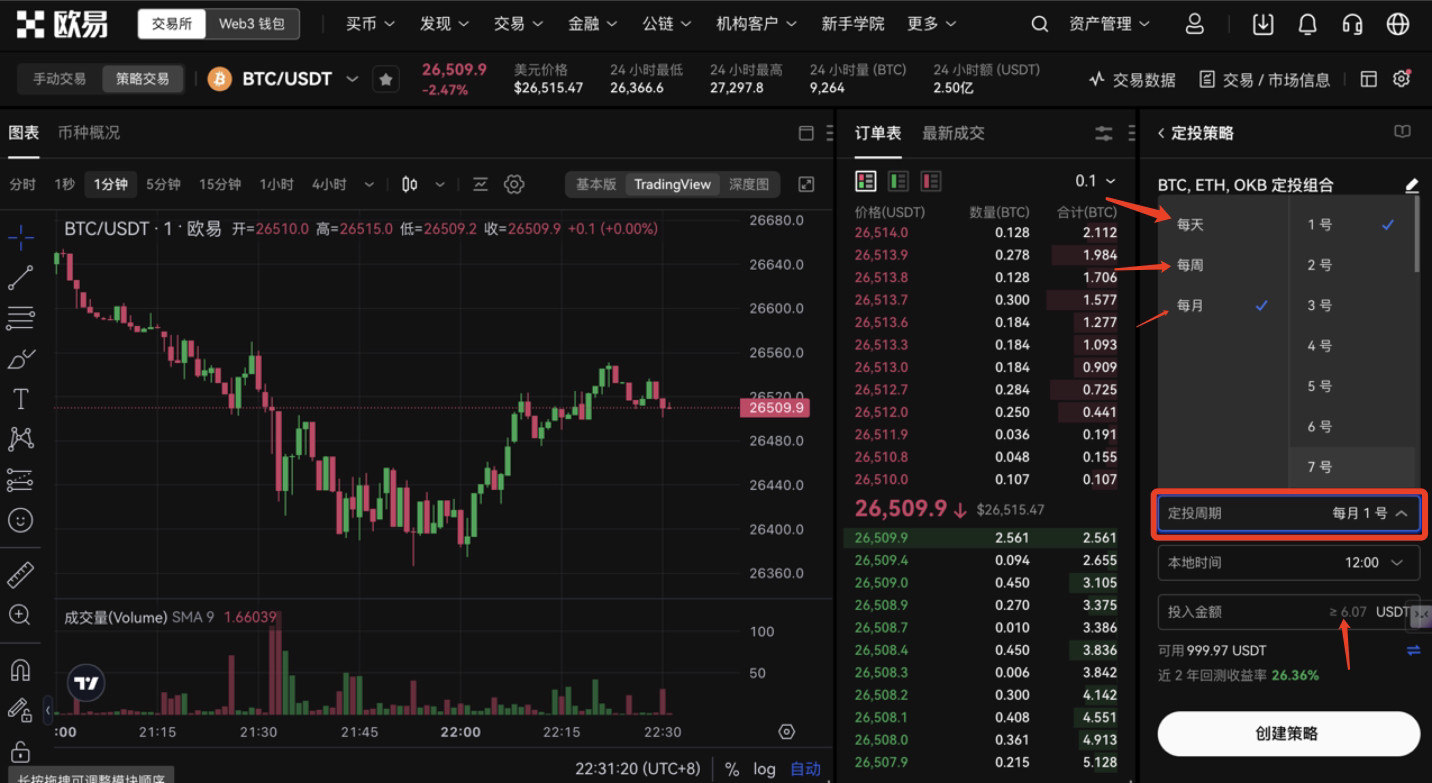
Task: Switch to the 最新成交 tab
Action: click(x=953, y=133)
